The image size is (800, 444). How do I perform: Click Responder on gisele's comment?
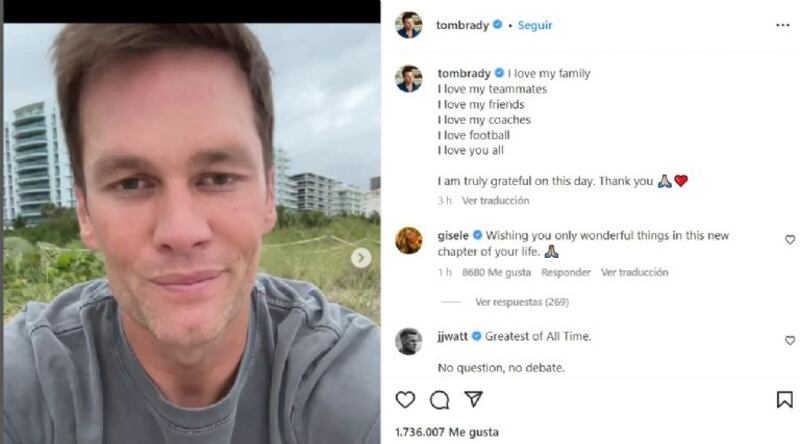566,272
